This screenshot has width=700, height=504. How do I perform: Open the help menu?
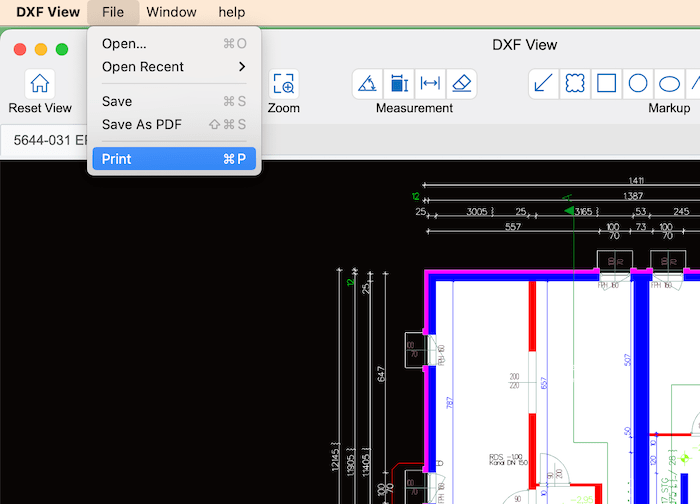pyautogui.click(x=231, y=12)
